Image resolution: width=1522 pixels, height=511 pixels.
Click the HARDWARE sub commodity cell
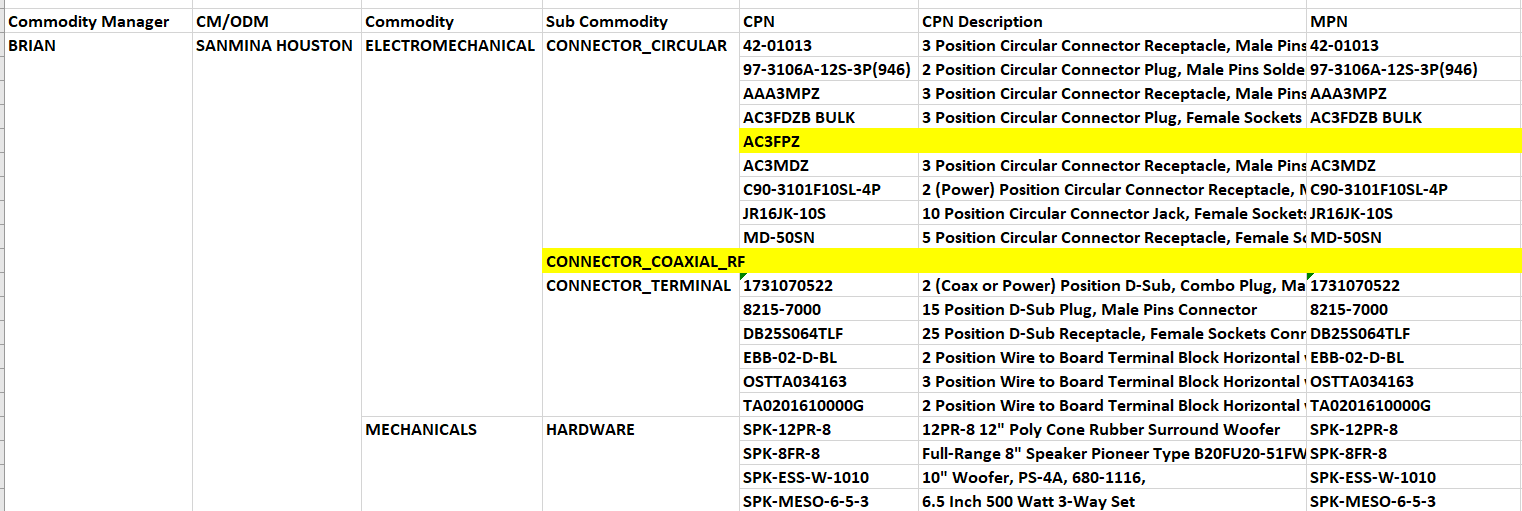[590, 430]
